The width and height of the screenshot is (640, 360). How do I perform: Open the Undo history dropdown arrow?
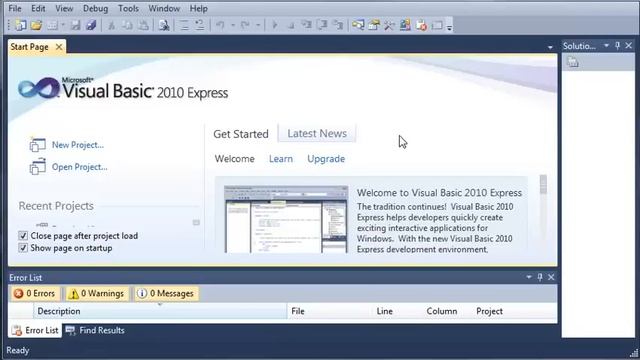tap(233, 25)
